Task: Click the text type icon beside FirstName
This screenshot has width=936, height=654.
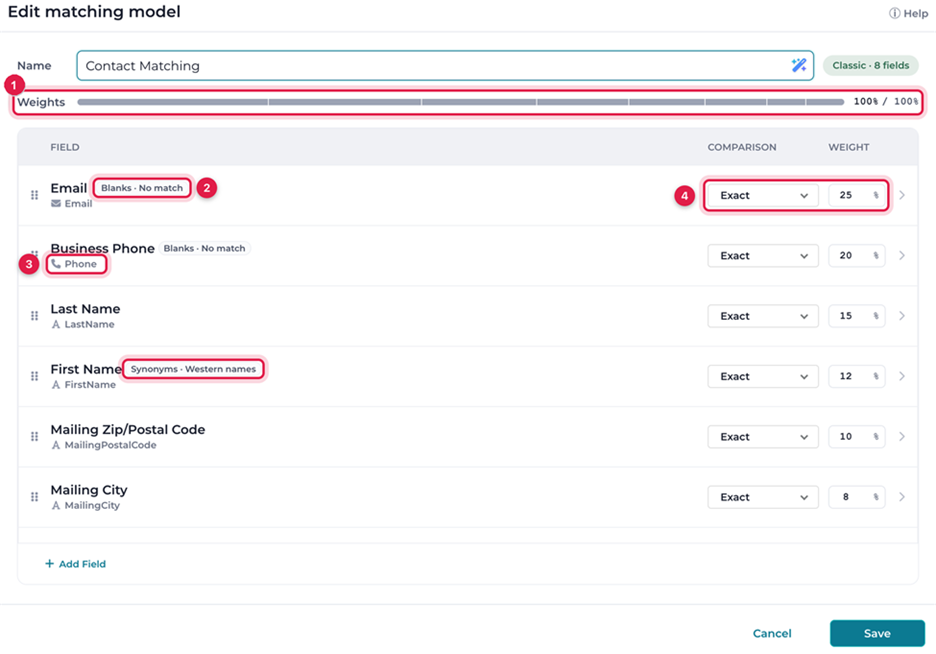Action: point(56,384)
